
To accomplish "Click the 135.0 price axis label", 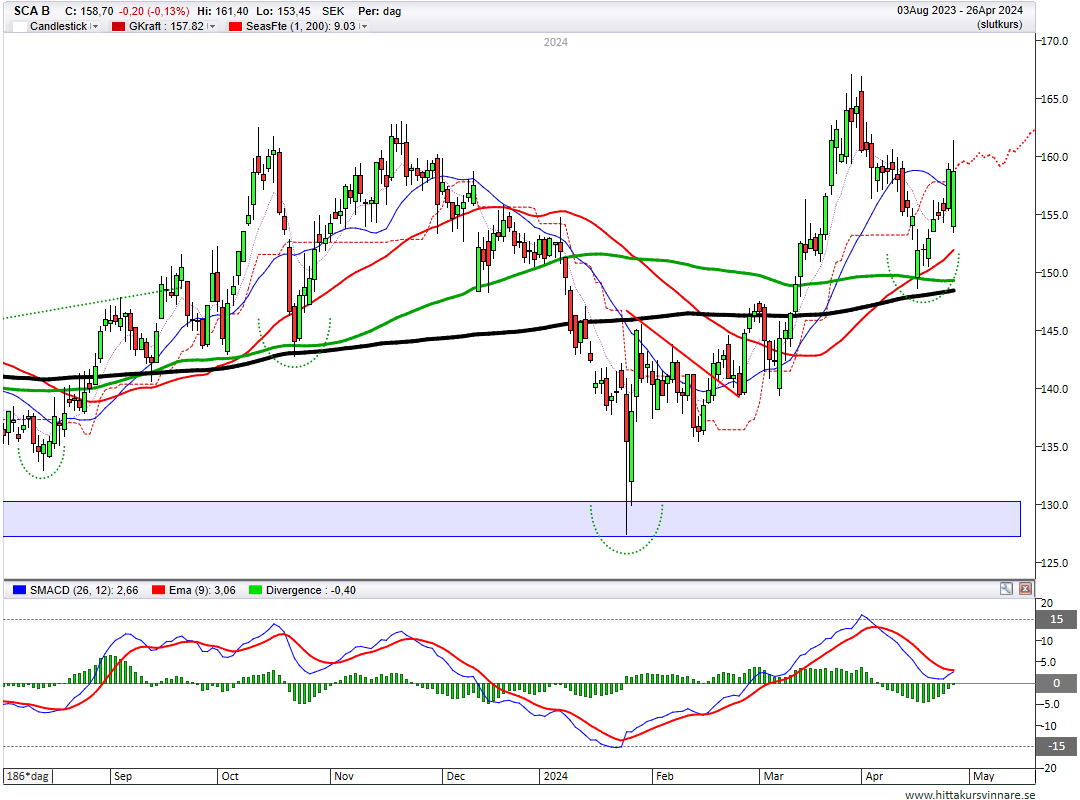I will point(1054,447).
